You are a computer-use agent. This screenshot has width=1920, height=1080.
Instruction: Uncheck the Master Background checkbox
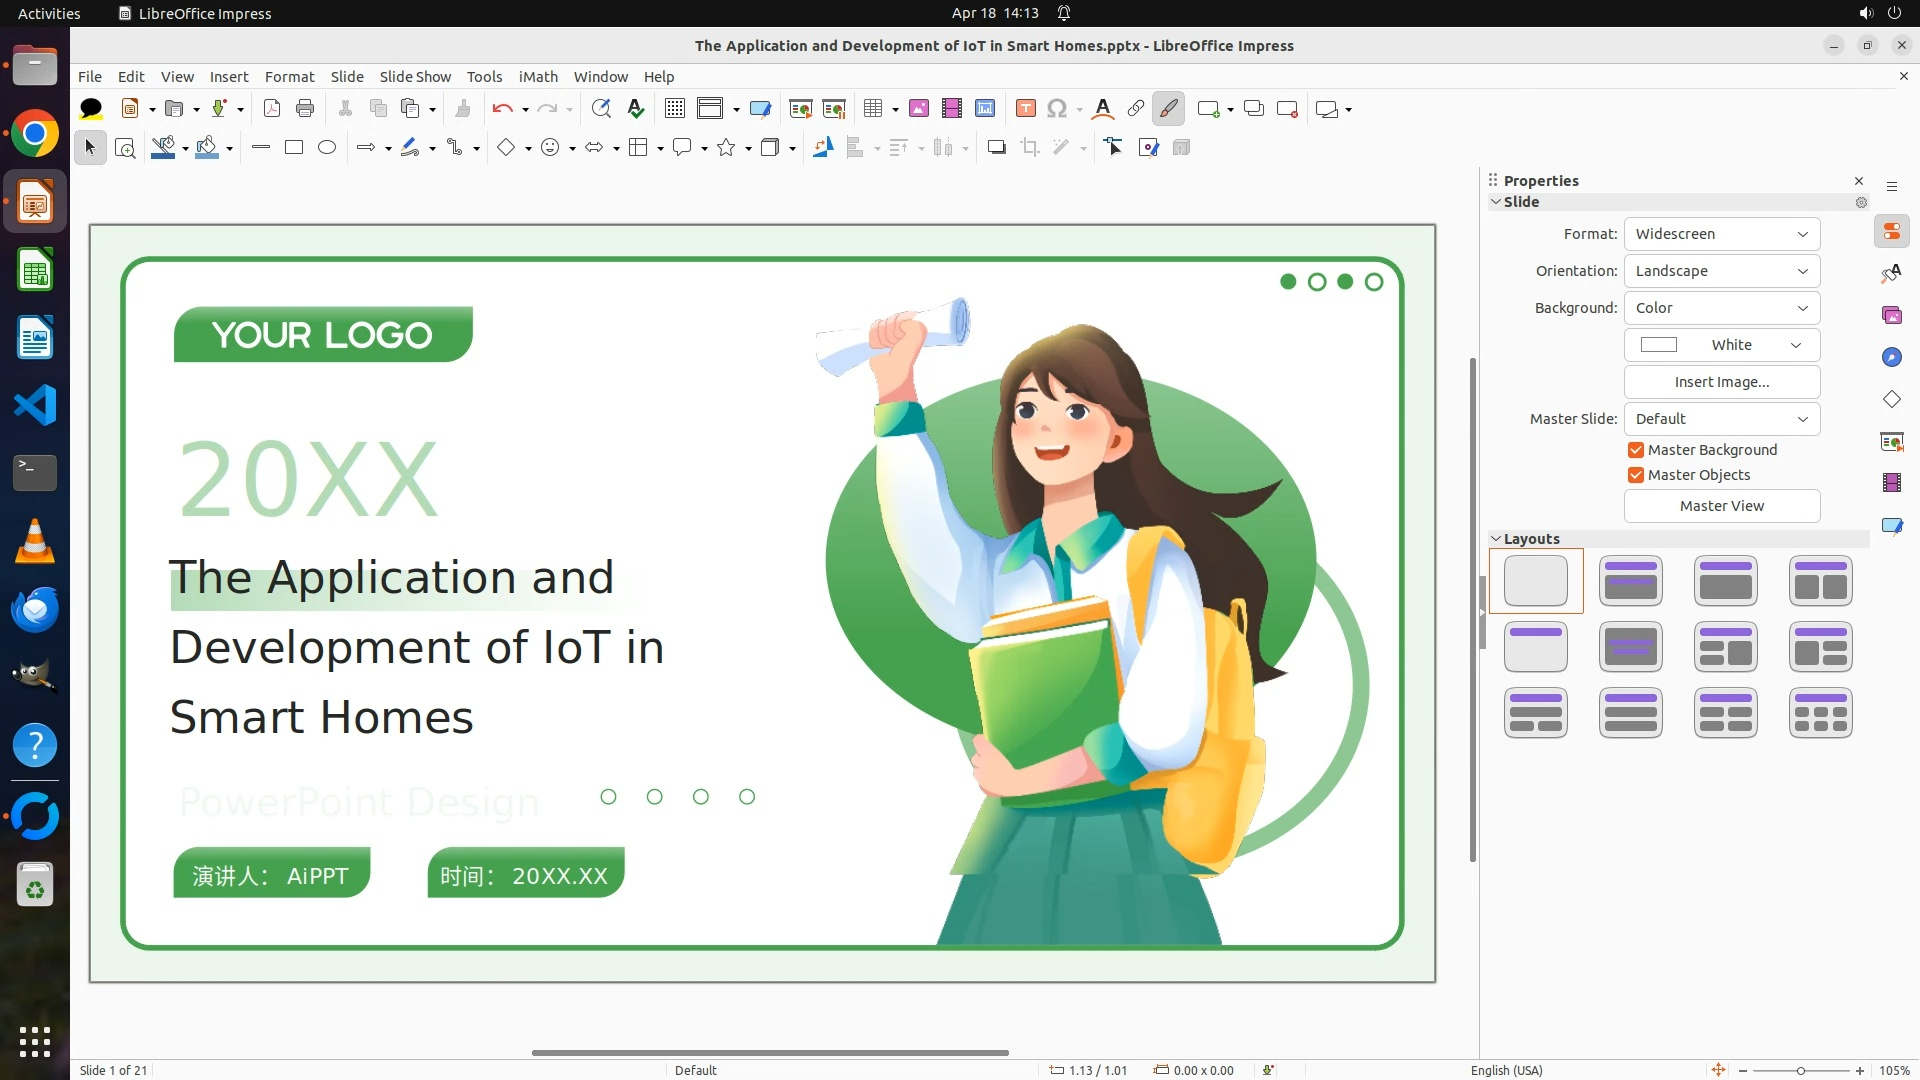tap(1636, 450)
